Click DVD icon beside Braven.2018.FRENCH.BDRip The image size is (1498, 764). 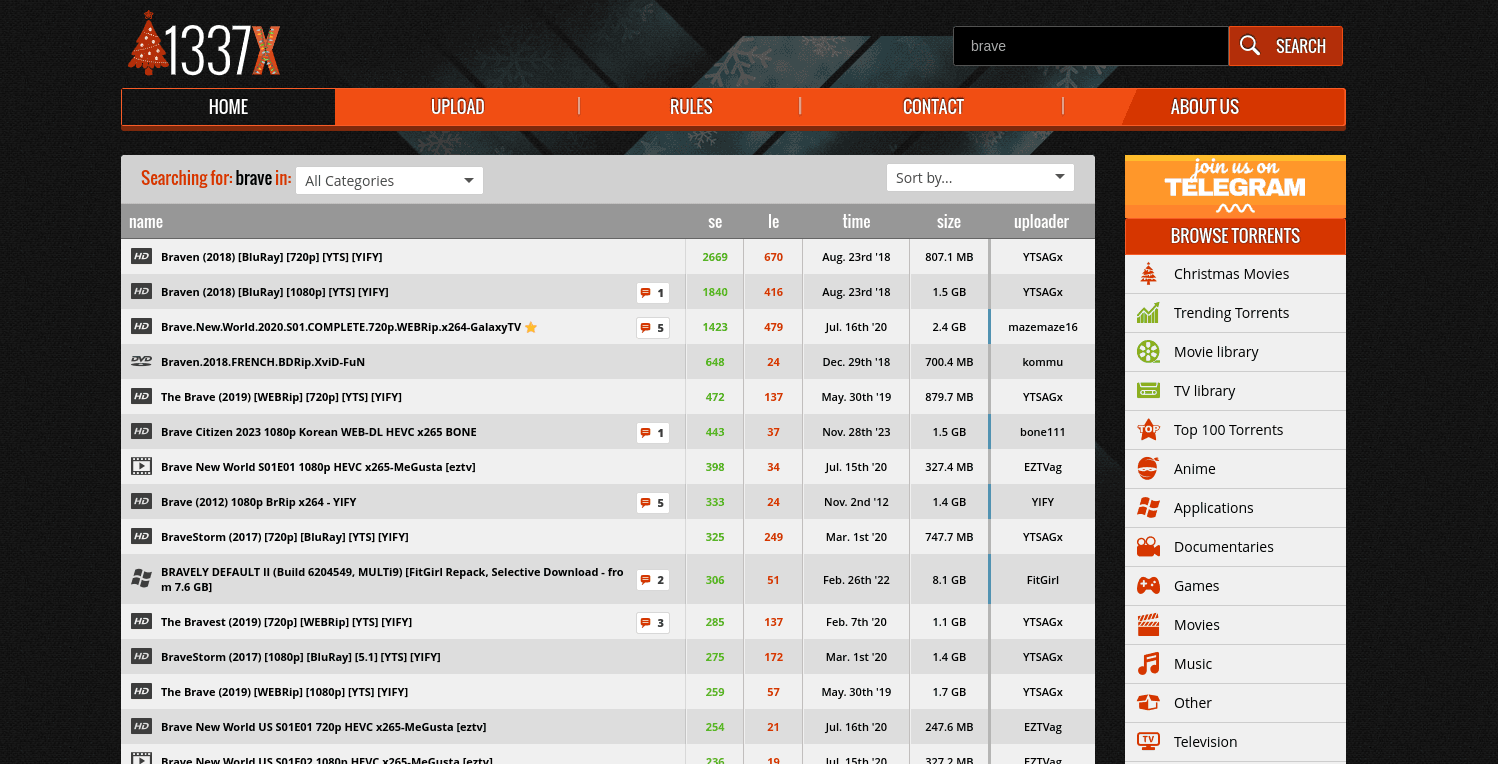pos(141,362)
